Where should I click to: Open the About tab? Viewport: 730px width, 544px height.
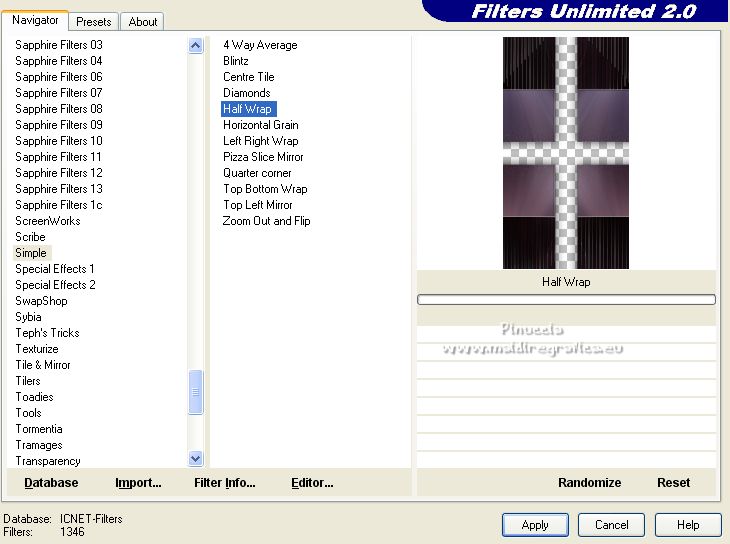pos(142,22)
